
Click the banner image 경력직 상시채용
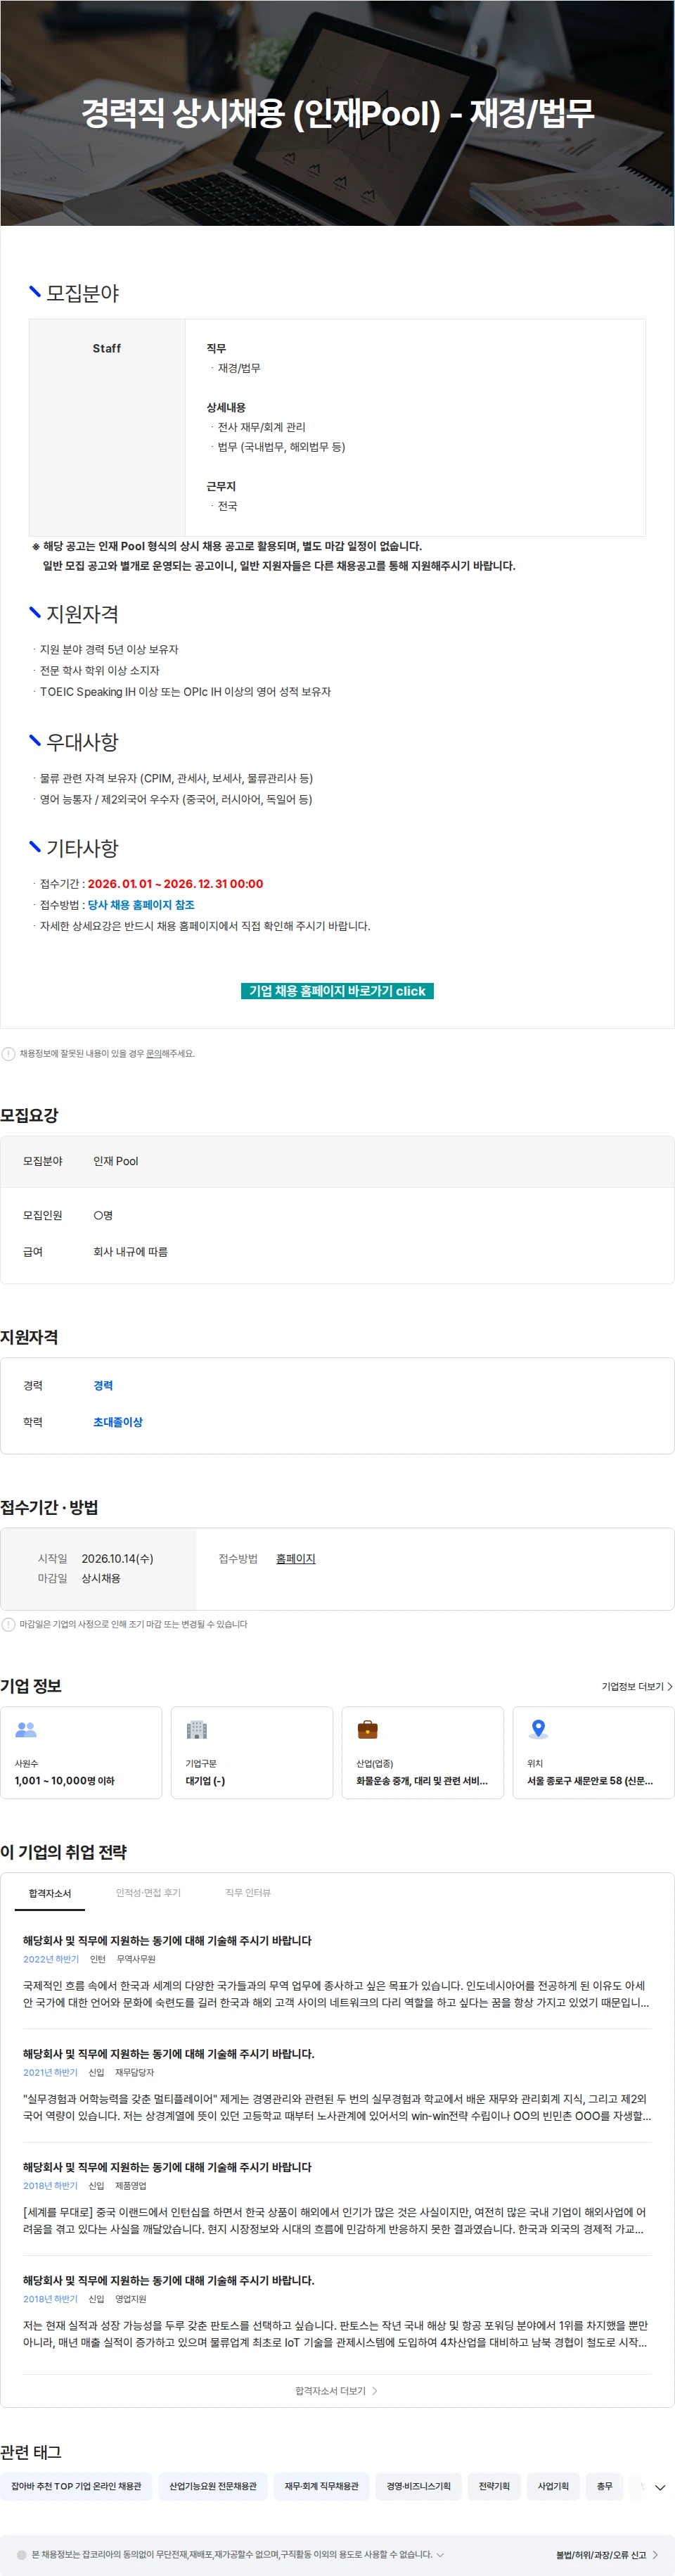[337, 113]
